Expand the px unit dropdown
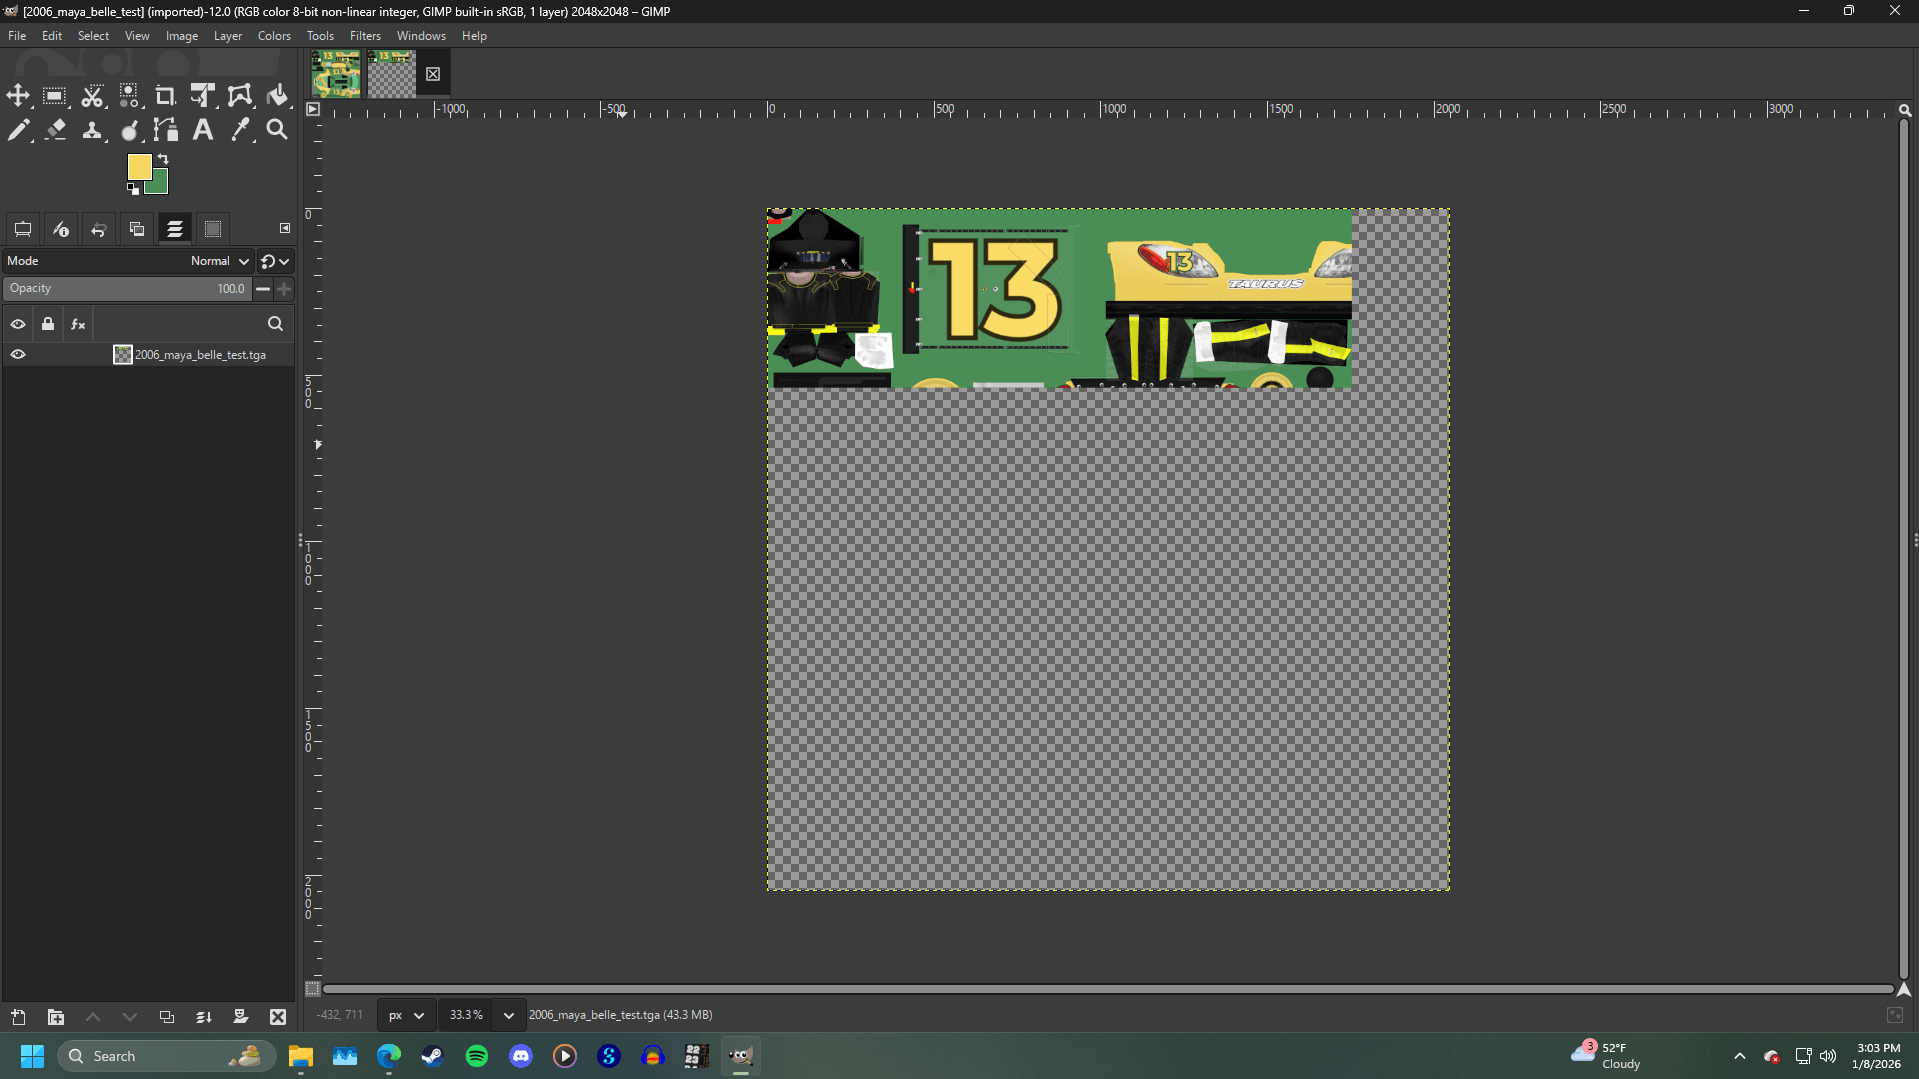1919x1079 pixels. [406, 1015]
